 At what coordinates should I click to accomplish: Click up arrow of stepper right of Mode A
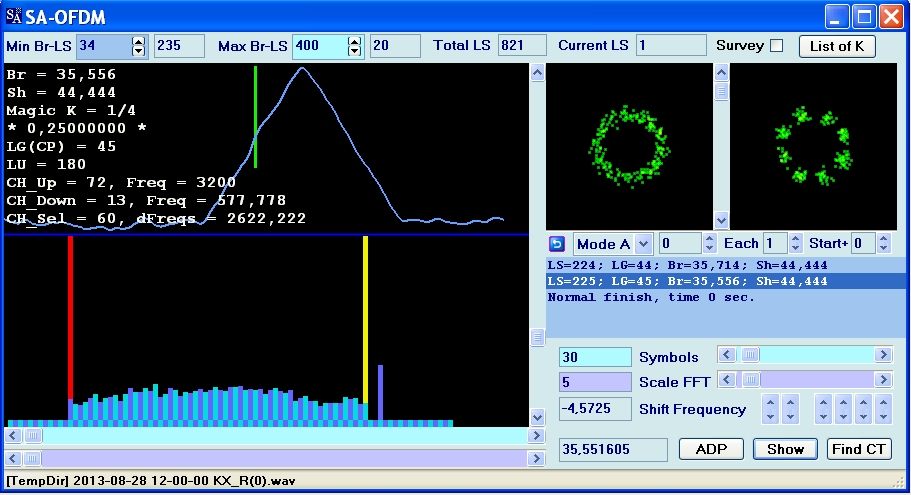[x=709, y=239]
